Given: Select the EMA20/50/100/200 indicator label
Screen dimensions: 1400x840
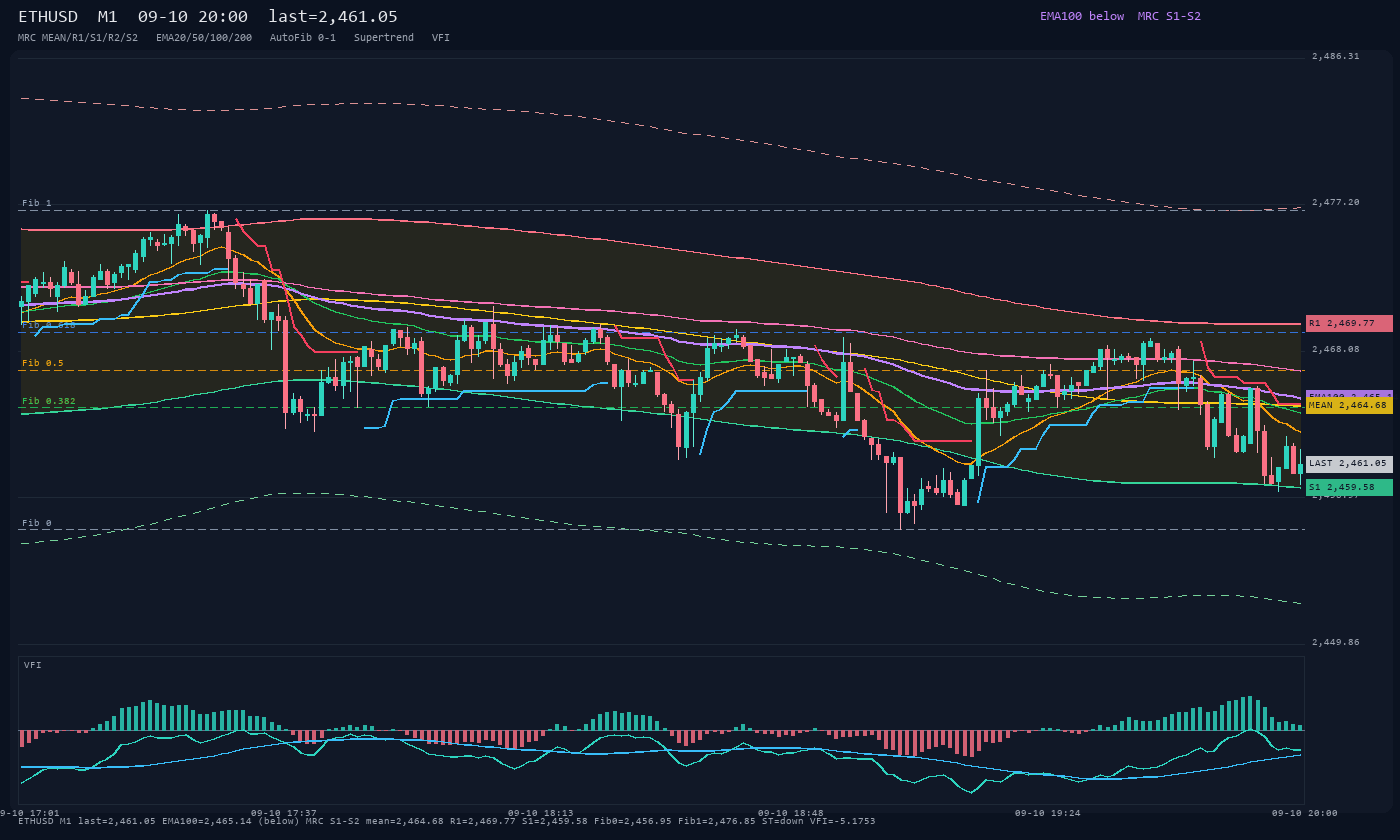Looking at the screenshot, I should [204, 38].
